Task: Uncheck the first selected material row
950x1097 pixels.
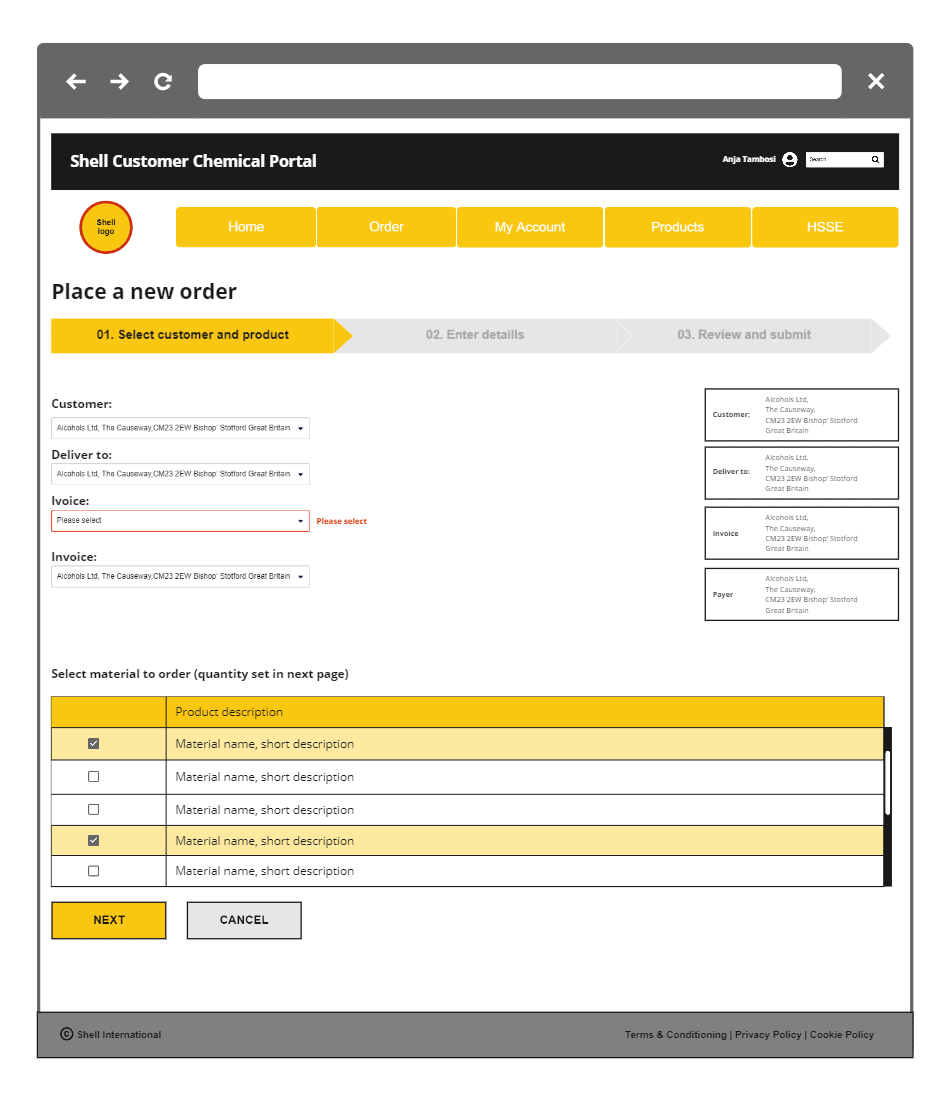Action: pos(93,743)
